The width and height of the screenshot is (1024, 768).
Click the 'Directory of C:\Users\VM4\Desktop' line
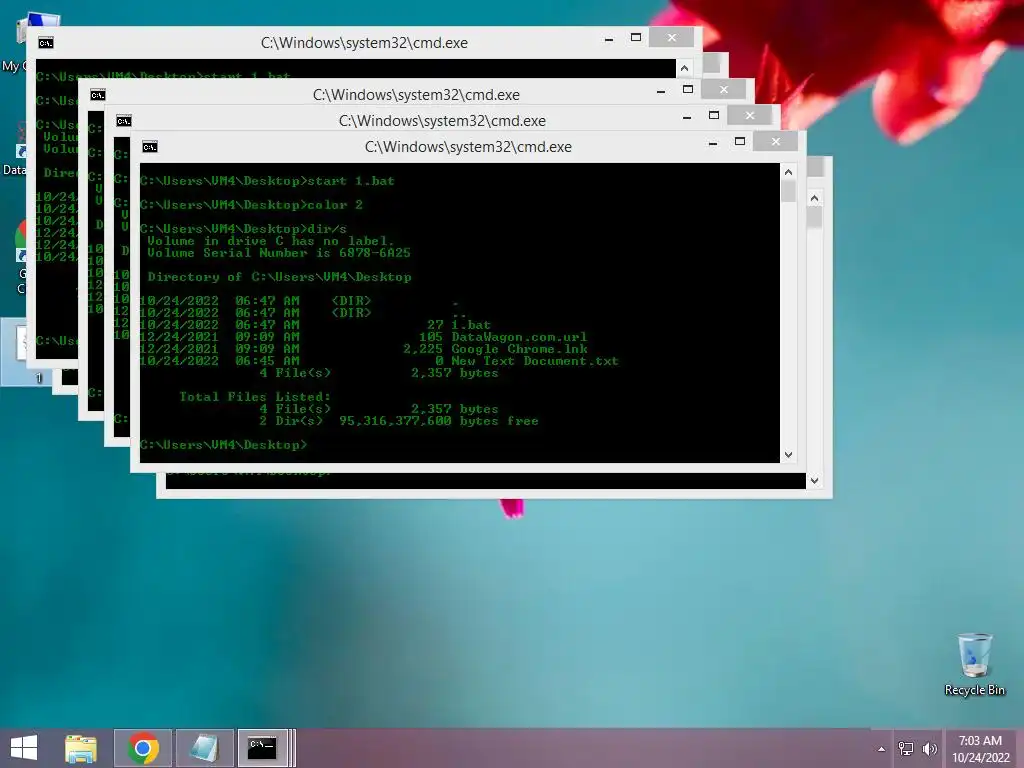280,277
